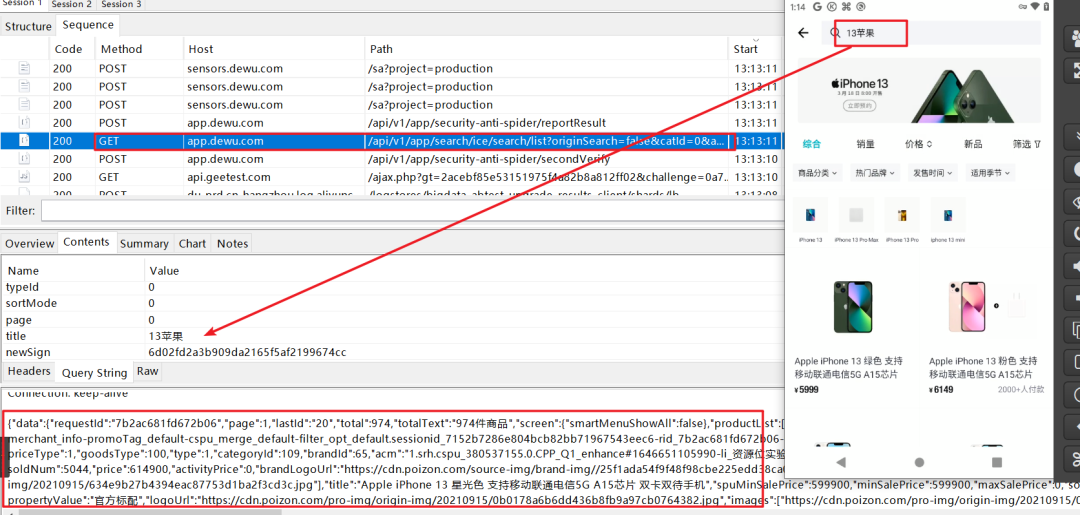
Task: Sort the request list by the Start column
Action: 754,49
